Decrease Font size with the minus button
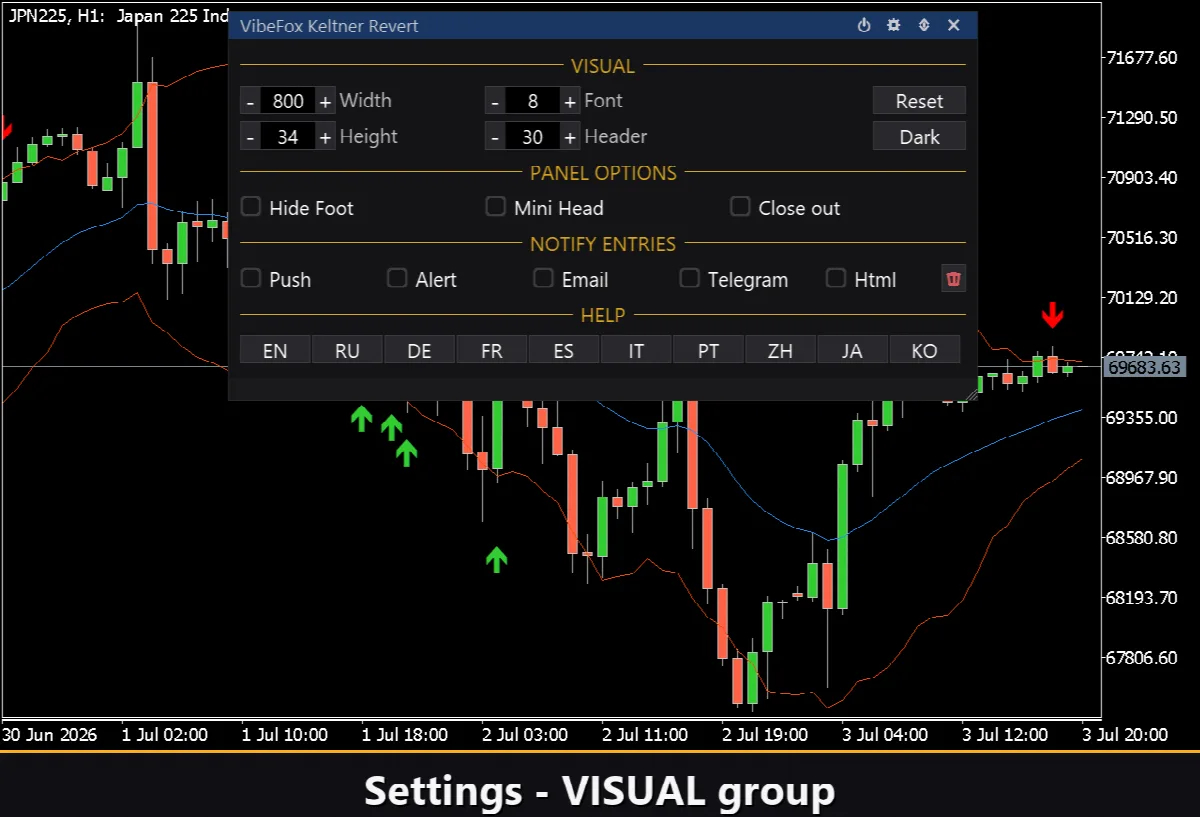 494,101
